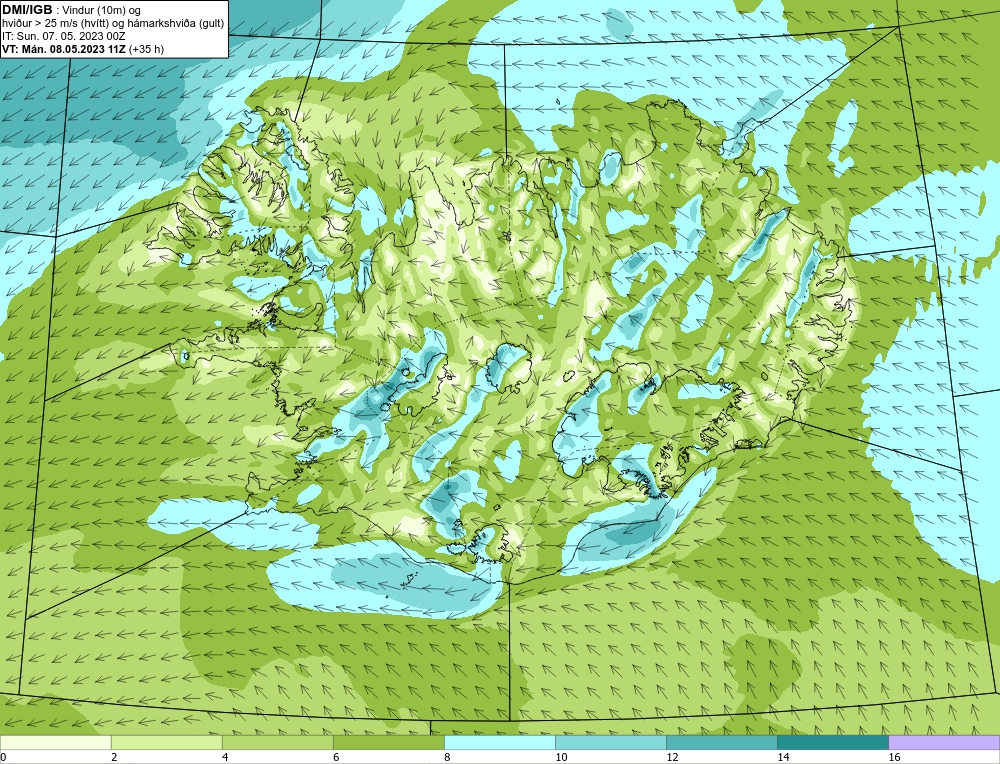The height and width of the screenshot is (764, 1000).
Task: Click the 14–16 m/s dark teal legend swatch
Action: [x=832, y=742]
